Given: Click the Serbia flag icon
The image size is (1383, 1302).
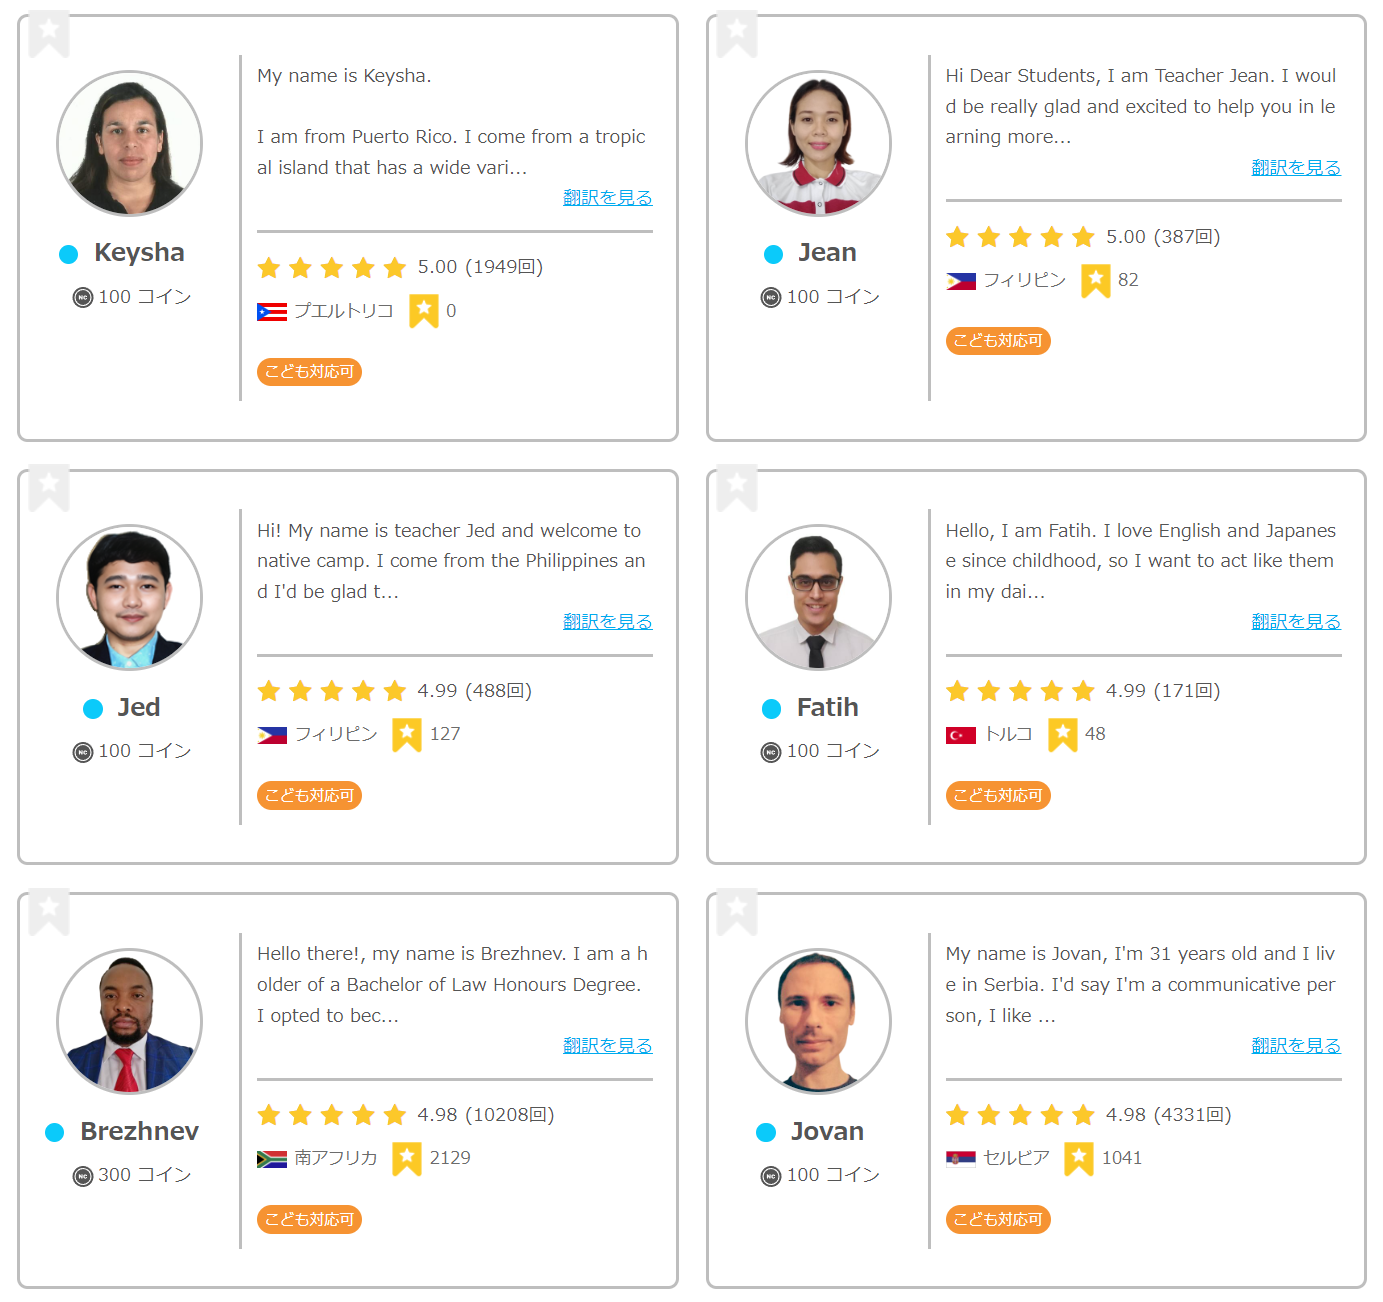Looking at the screenshot, I should click(960, 1159).
